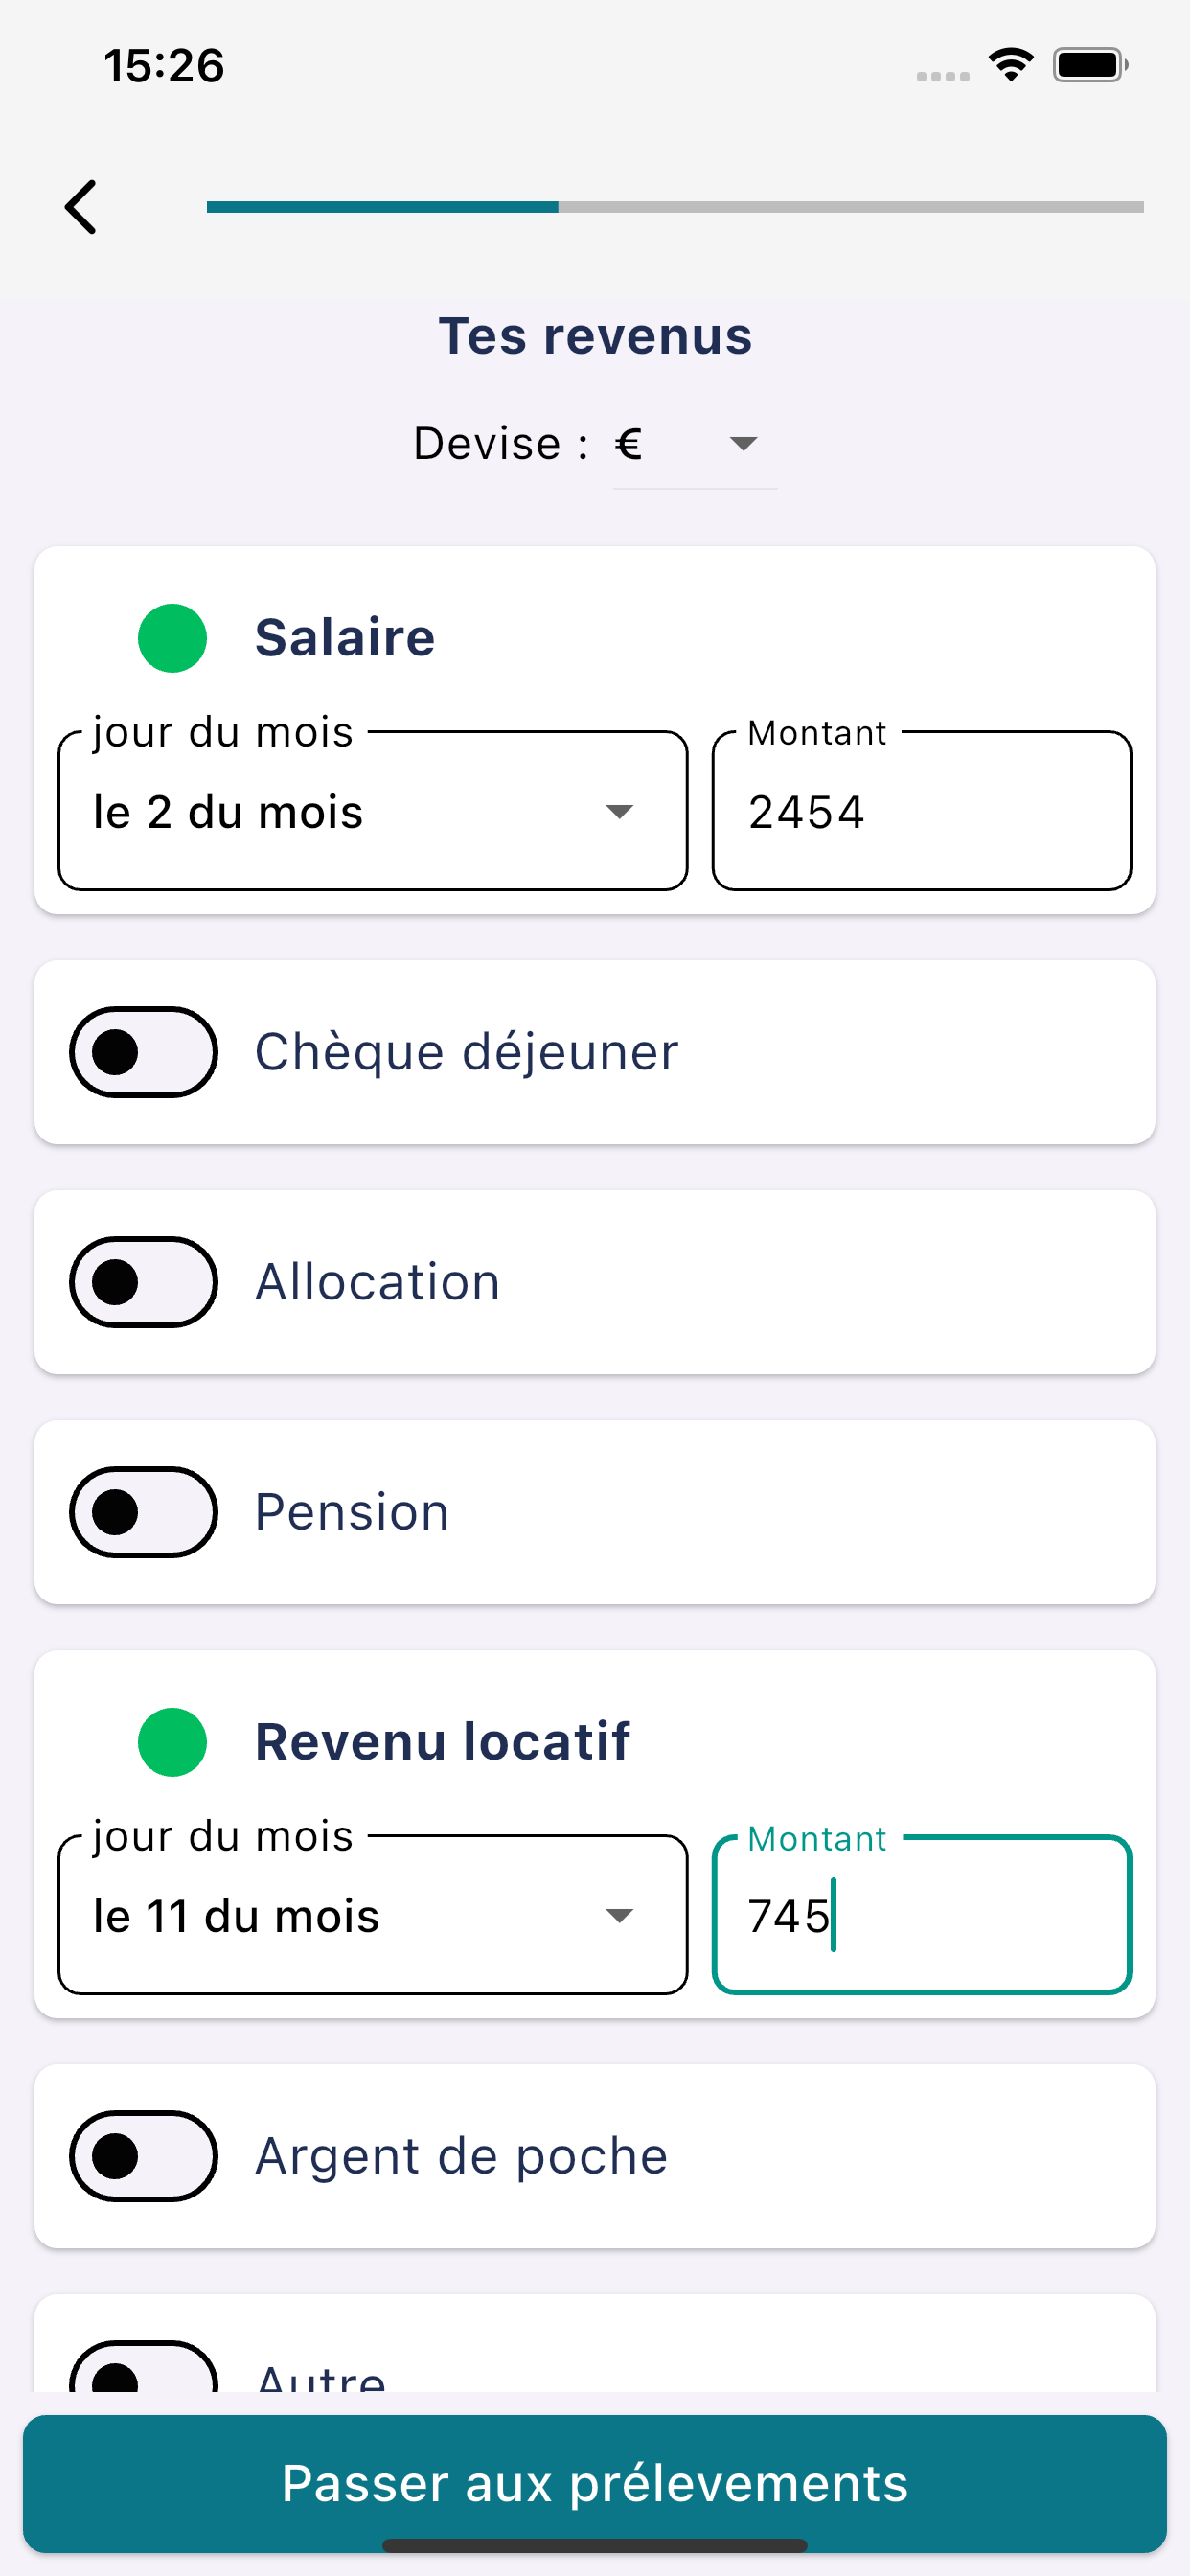The image size is (1190, 2576).
Task: Switch on Argent de poche
Action: (143, 2156)
